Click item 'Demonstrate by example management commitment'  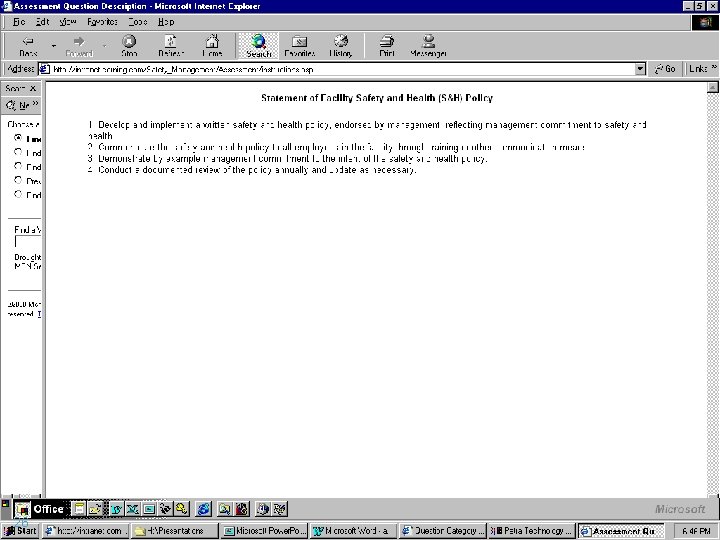[288, 158]
